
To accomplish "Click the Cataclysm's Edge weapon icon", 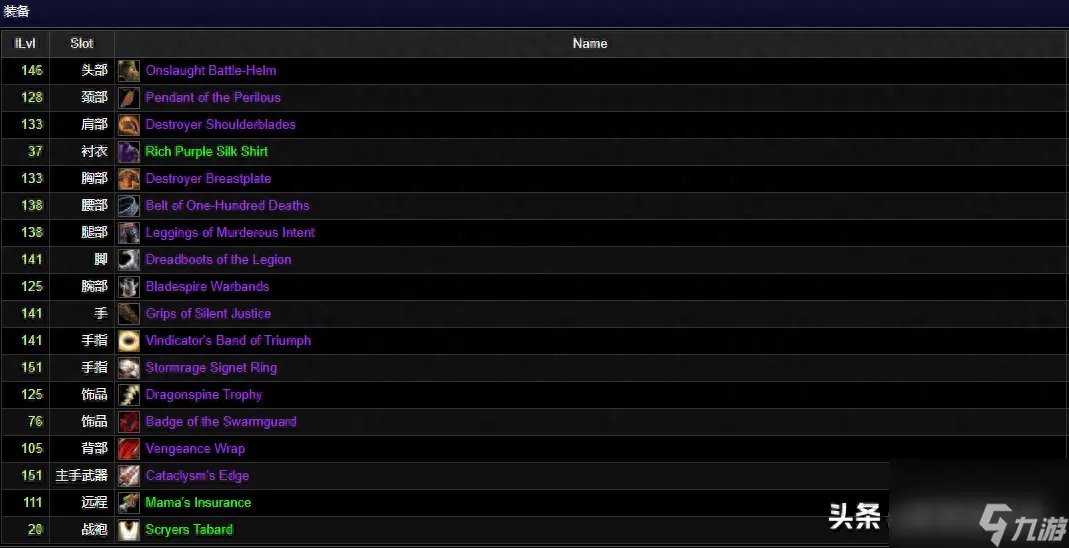I will pos(128,476).
